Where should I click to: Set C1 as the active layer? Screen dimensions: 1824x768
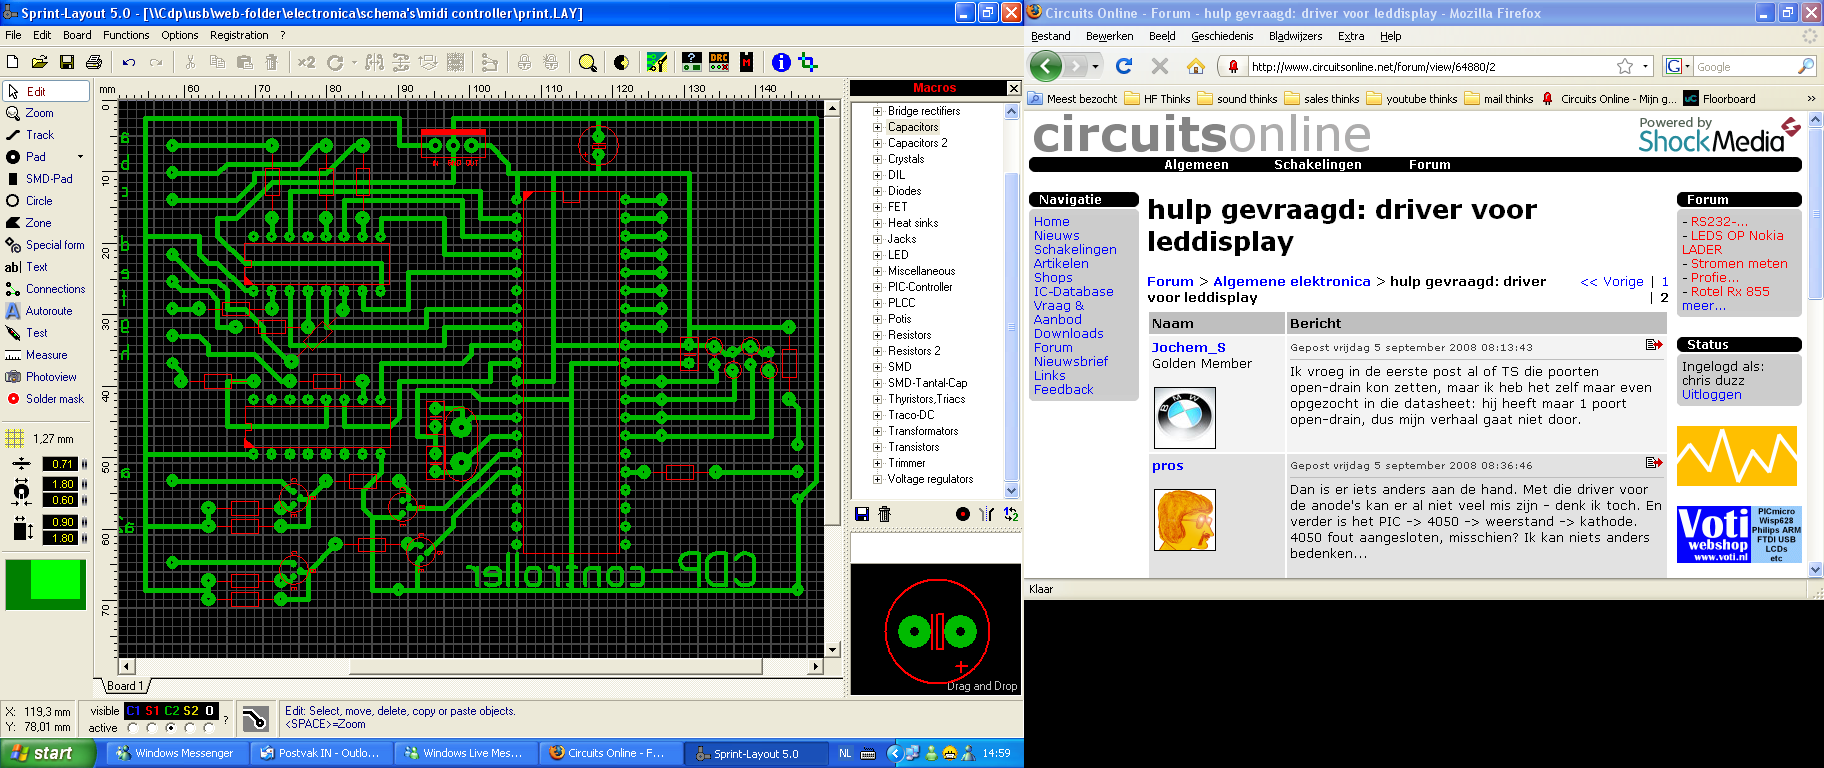tap(133, 728)
